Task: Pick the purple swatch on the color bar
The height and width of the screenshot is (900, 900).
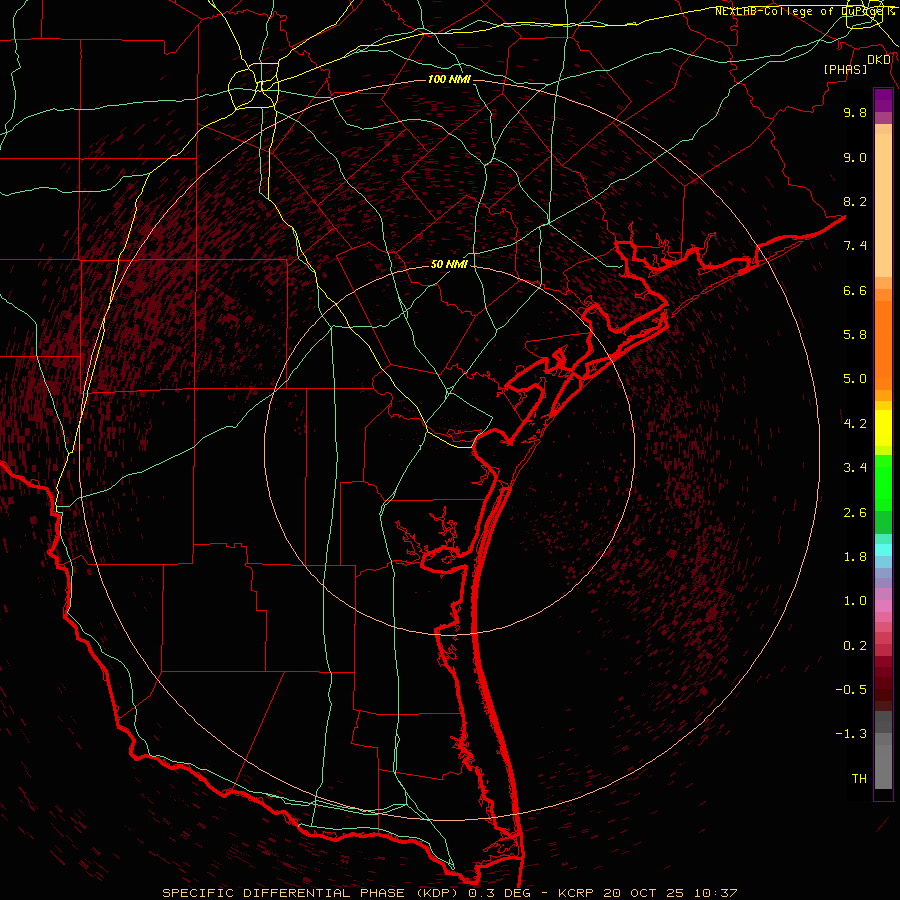Action: (883, 100)
